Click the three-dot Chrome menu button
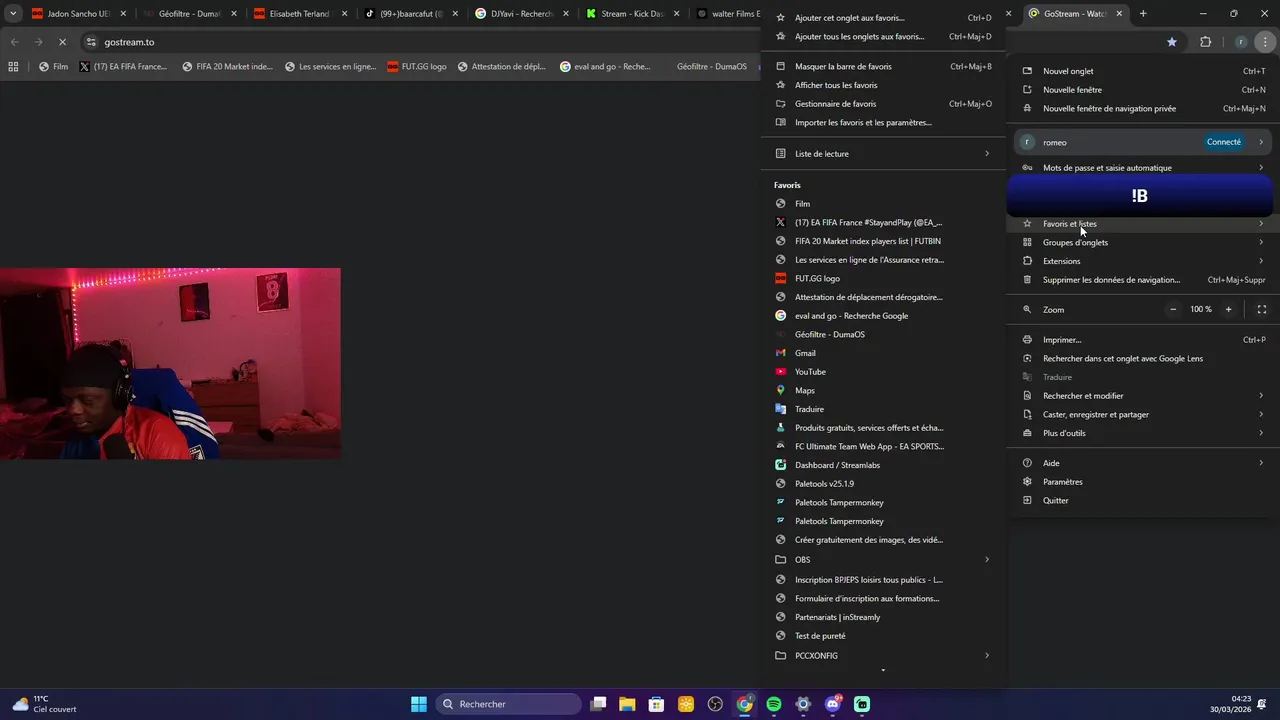 click(x=1265, y=42)
